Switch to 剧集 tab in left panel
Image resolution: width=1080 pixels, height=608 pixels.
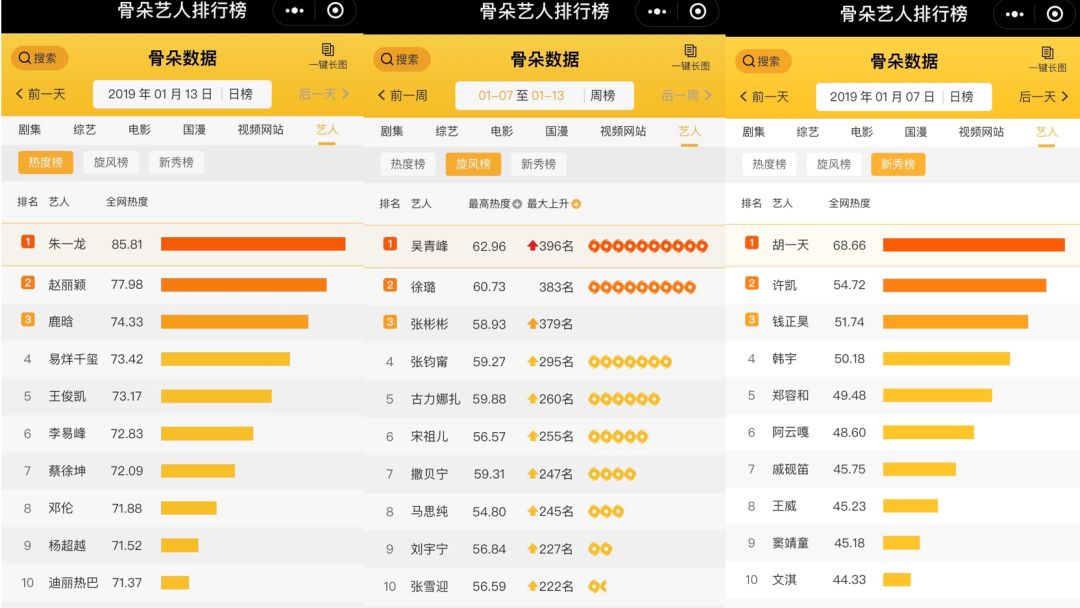pos(30,129)
